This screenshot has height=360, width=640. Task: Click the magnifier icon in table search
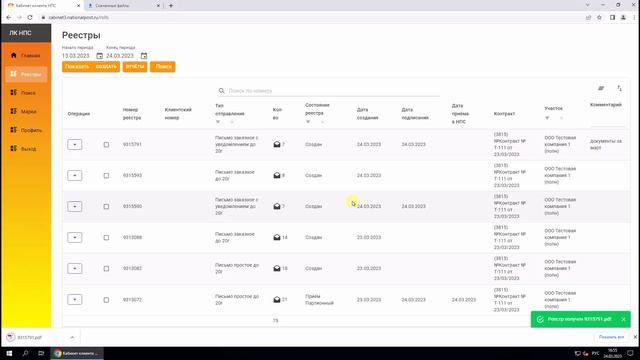coord(222,91)
